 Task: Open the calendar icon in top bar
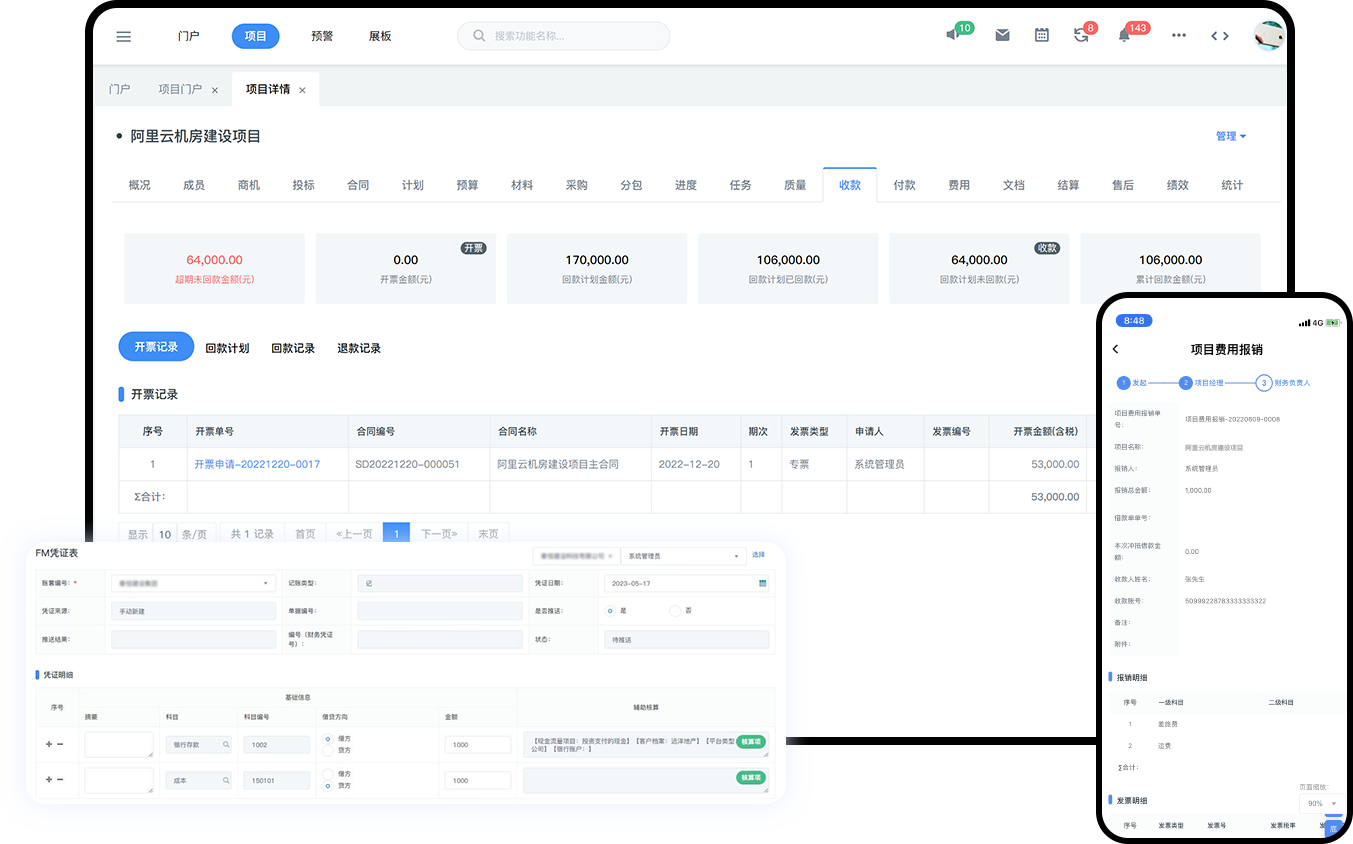(x=1042, y=35)
